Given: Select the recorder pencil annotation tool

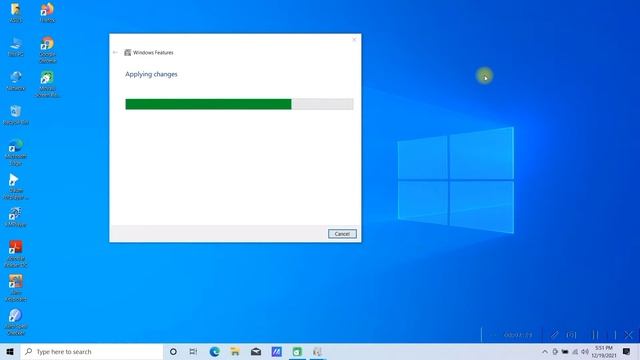Looking at the screenshot, I should click(554, 335).
